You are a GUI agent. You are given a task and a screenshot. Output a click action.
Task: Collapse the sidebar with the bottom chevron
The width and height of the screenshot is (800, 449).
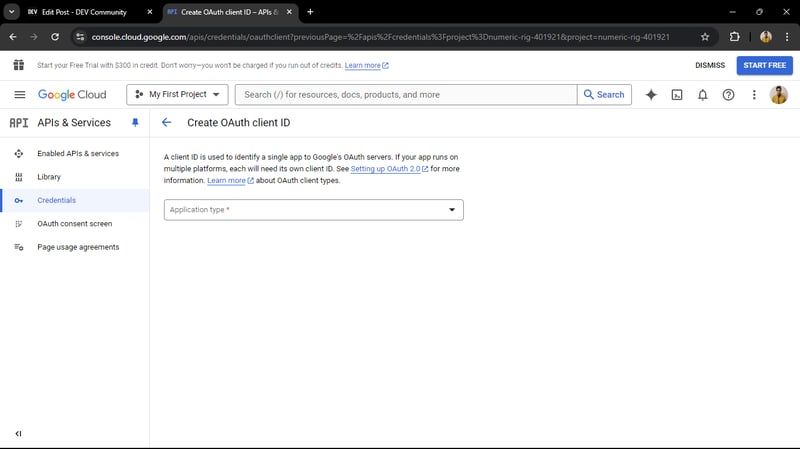(x=18, y=434)
